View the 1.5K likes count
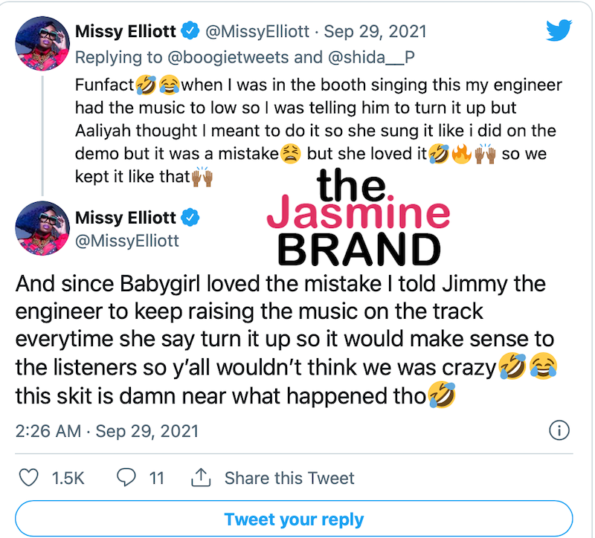The image size is (595, 538). 68,478
